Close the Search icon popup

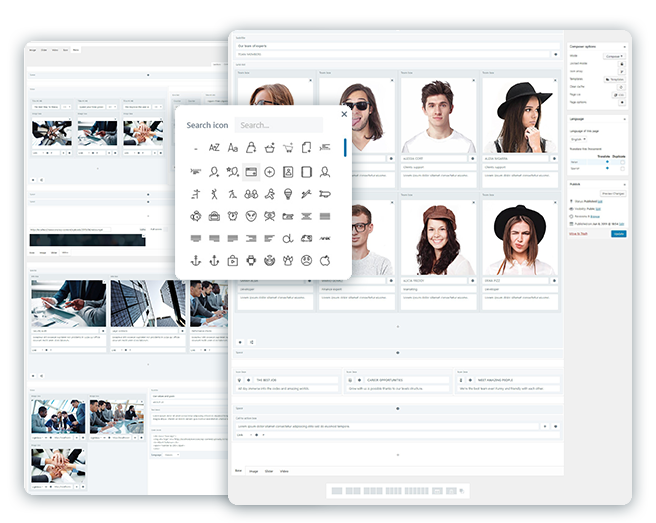[343, 114]
